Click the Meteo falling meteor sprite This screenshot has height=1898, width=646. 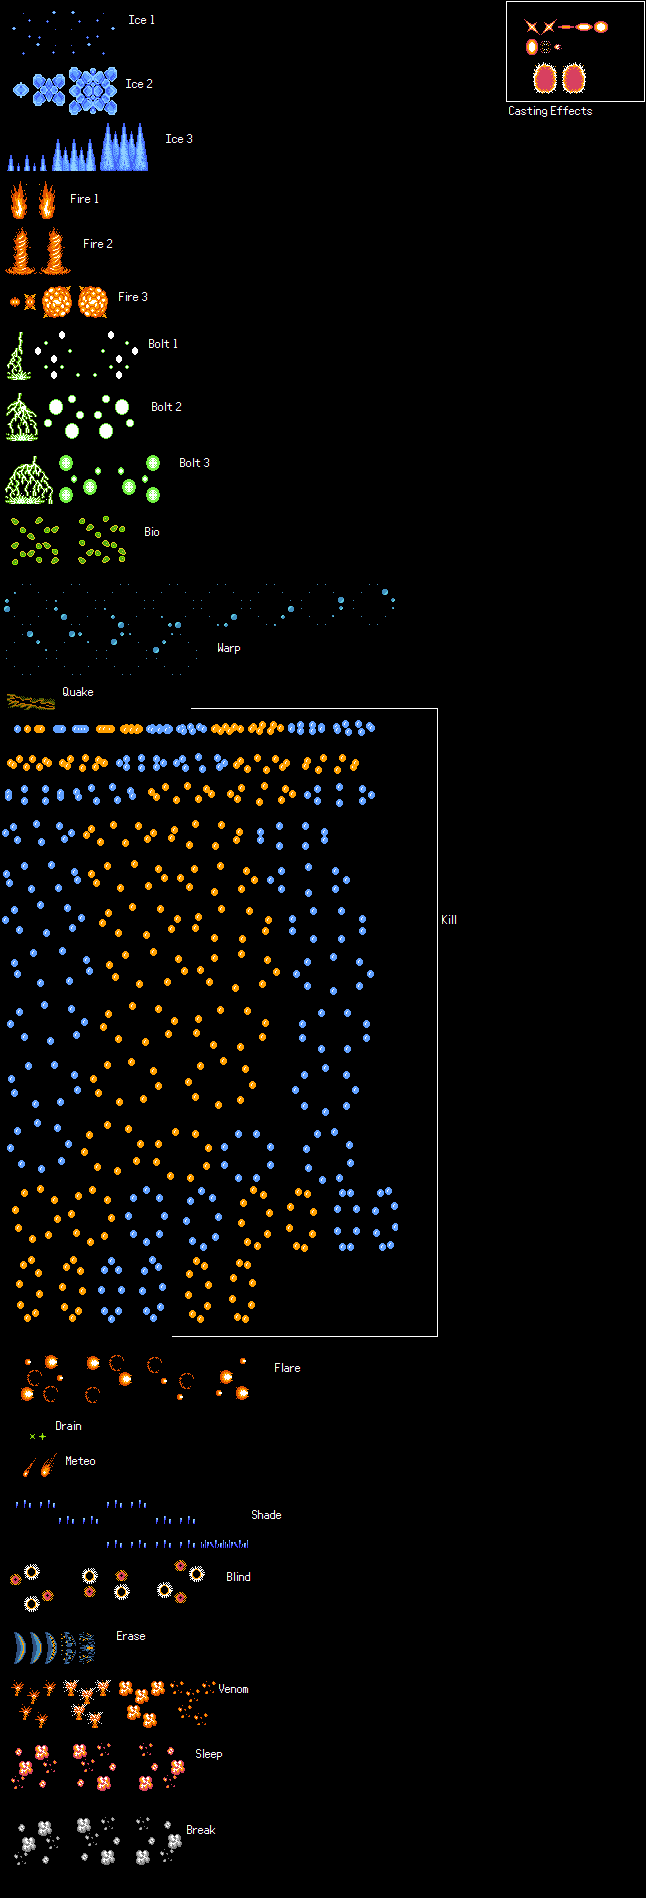coord(40,1465)
